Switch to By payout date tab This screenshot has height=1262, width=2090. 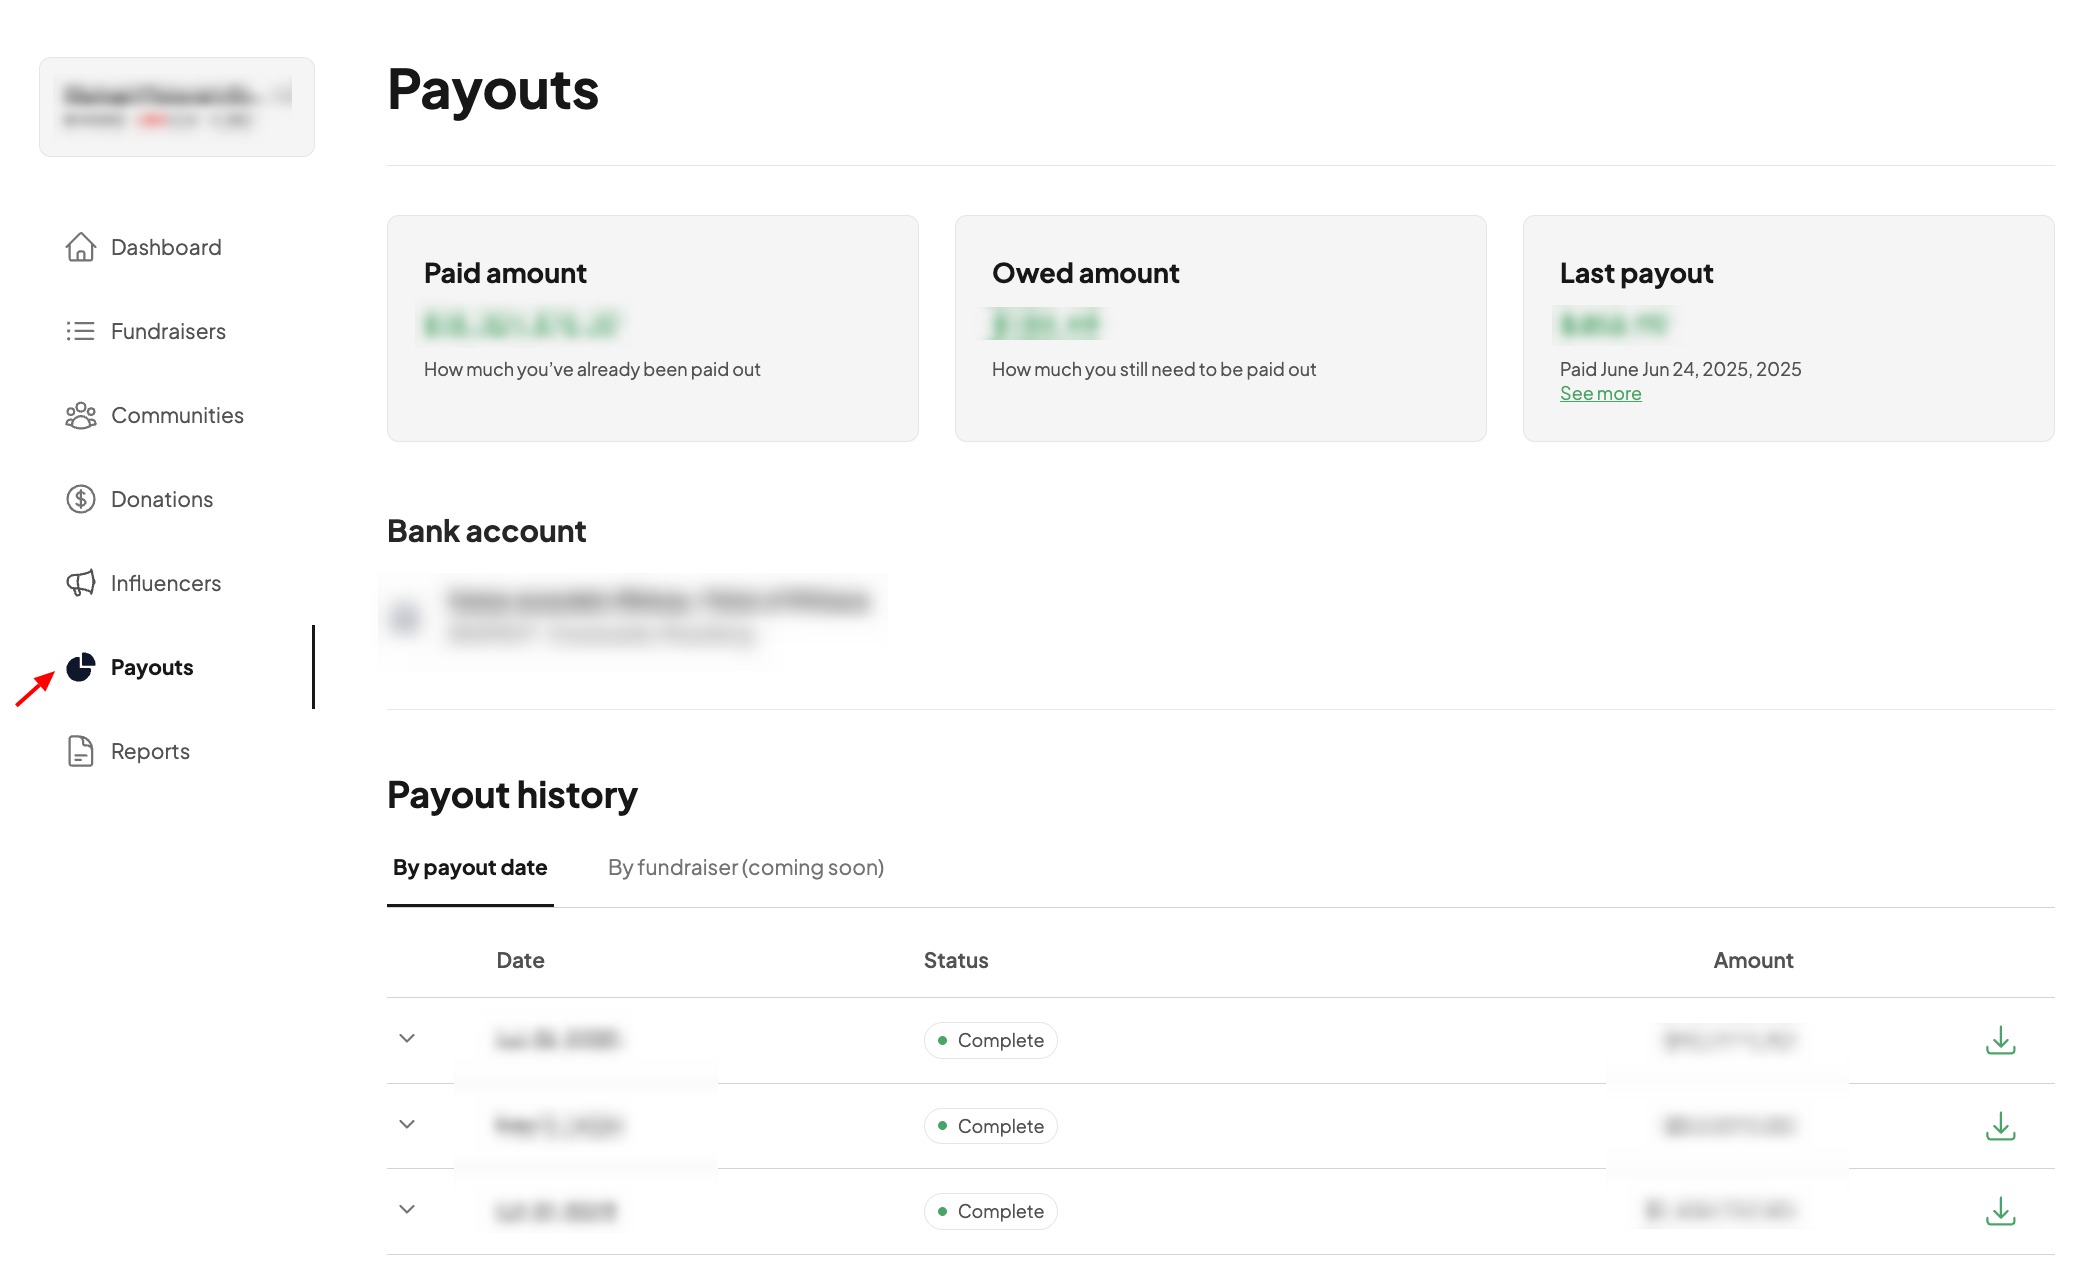(470, 867)
